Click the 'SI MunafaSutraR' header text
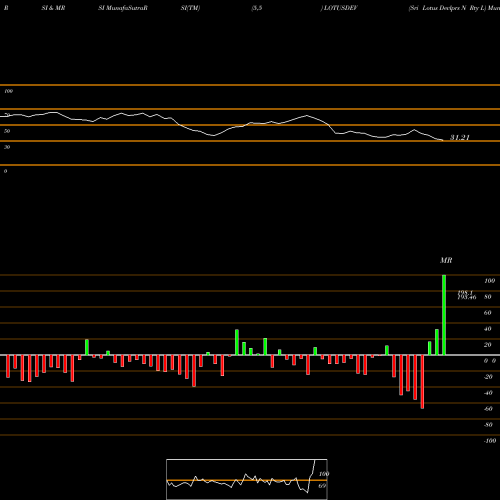This screenshot has height=500, width=500. [123, 8]
